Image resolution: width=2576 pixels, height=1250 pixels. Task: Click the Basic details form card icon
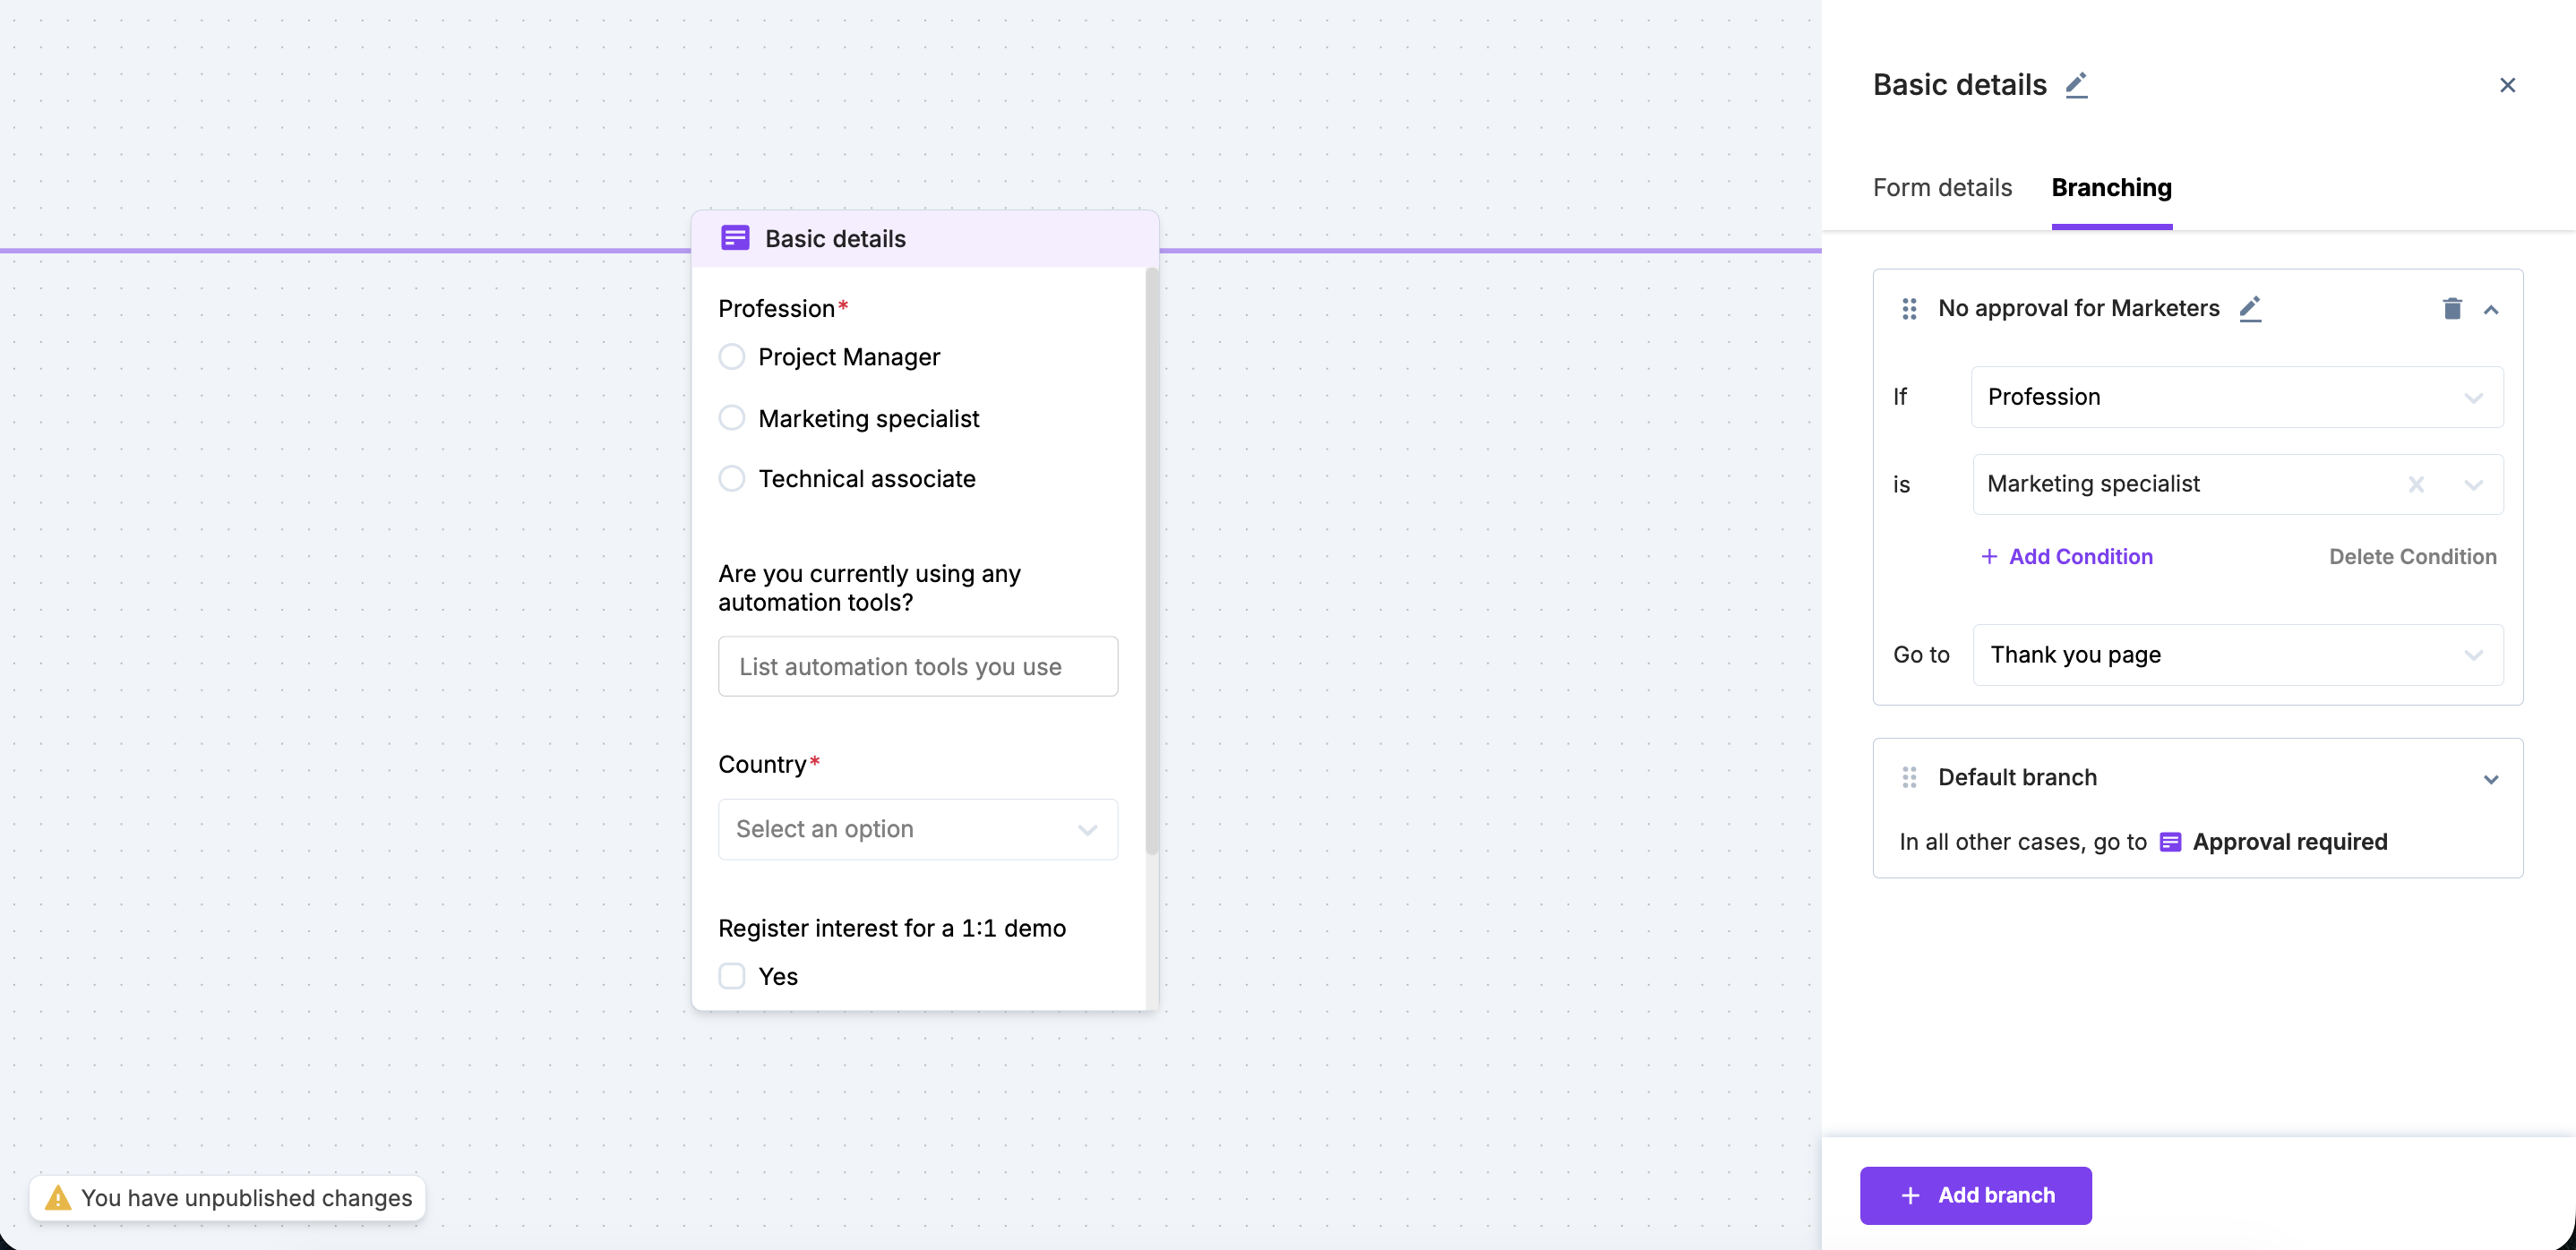pyautogui.click(x=735, y=238)
